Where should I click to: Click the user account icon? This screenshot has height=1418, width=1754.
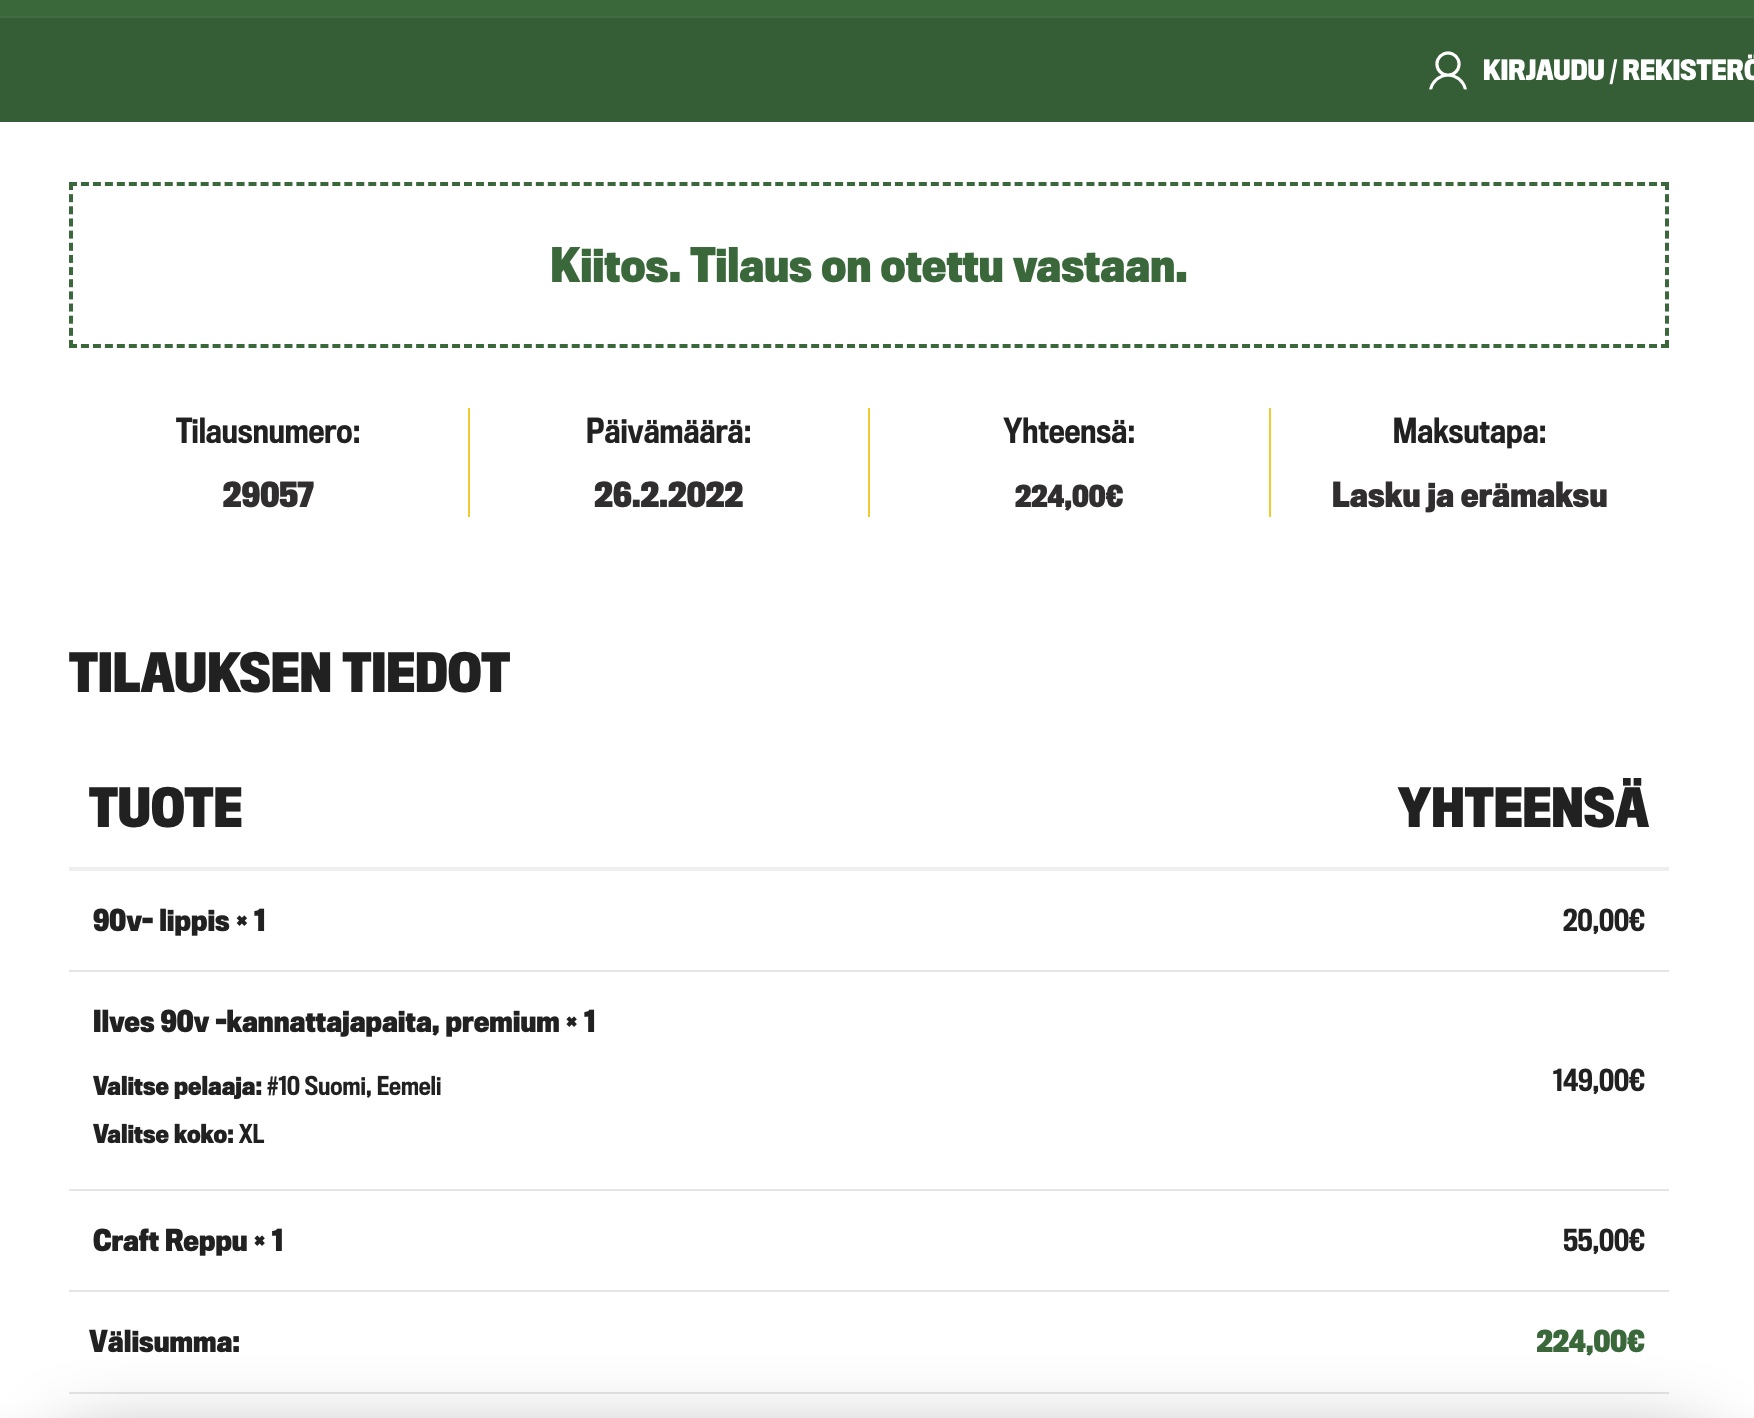pyautogui.click(x=1447, y=71)
